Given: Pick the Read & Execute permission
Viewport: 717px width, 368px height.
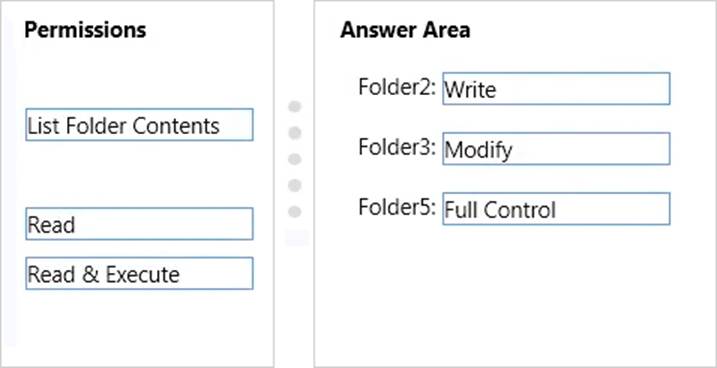Looking at the screenshot, I should point(139,273).
